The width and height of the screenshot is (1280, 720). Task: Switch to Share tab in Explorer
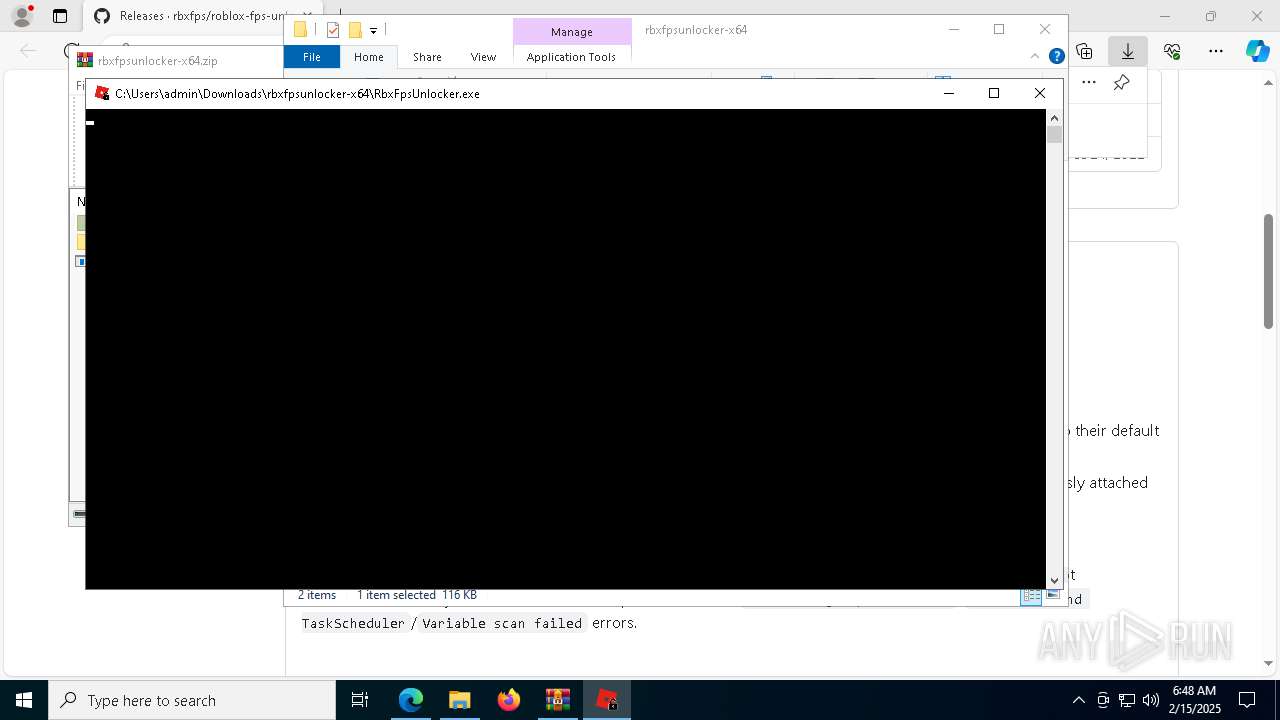coord(427,57)
